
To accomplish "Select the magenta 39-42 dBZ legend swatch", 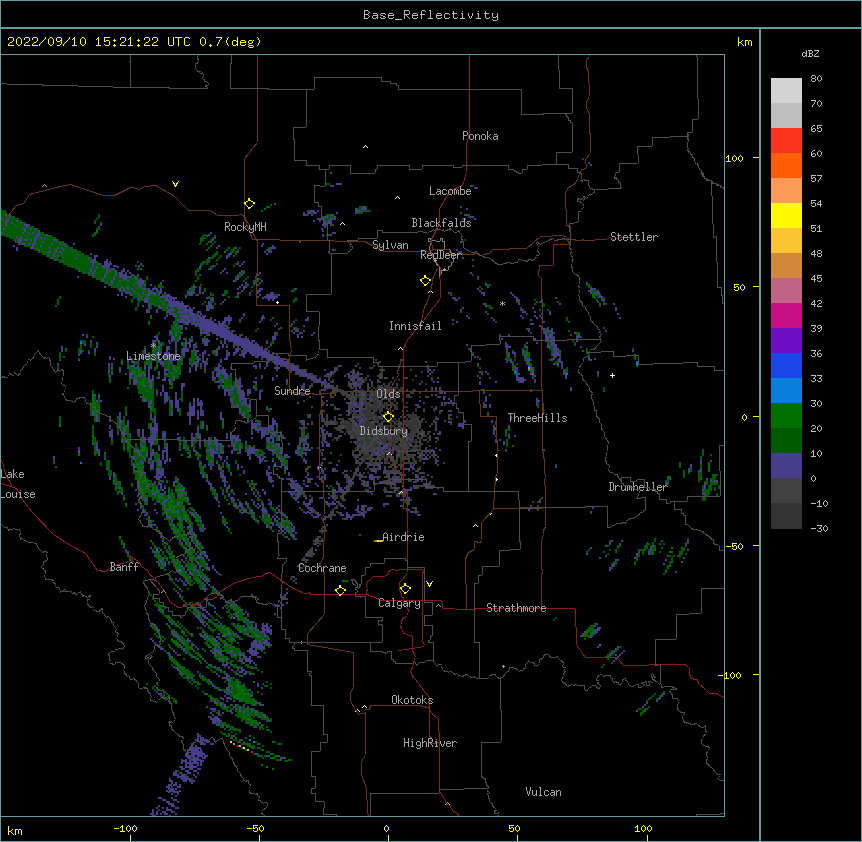I will (x=786, y=315).
